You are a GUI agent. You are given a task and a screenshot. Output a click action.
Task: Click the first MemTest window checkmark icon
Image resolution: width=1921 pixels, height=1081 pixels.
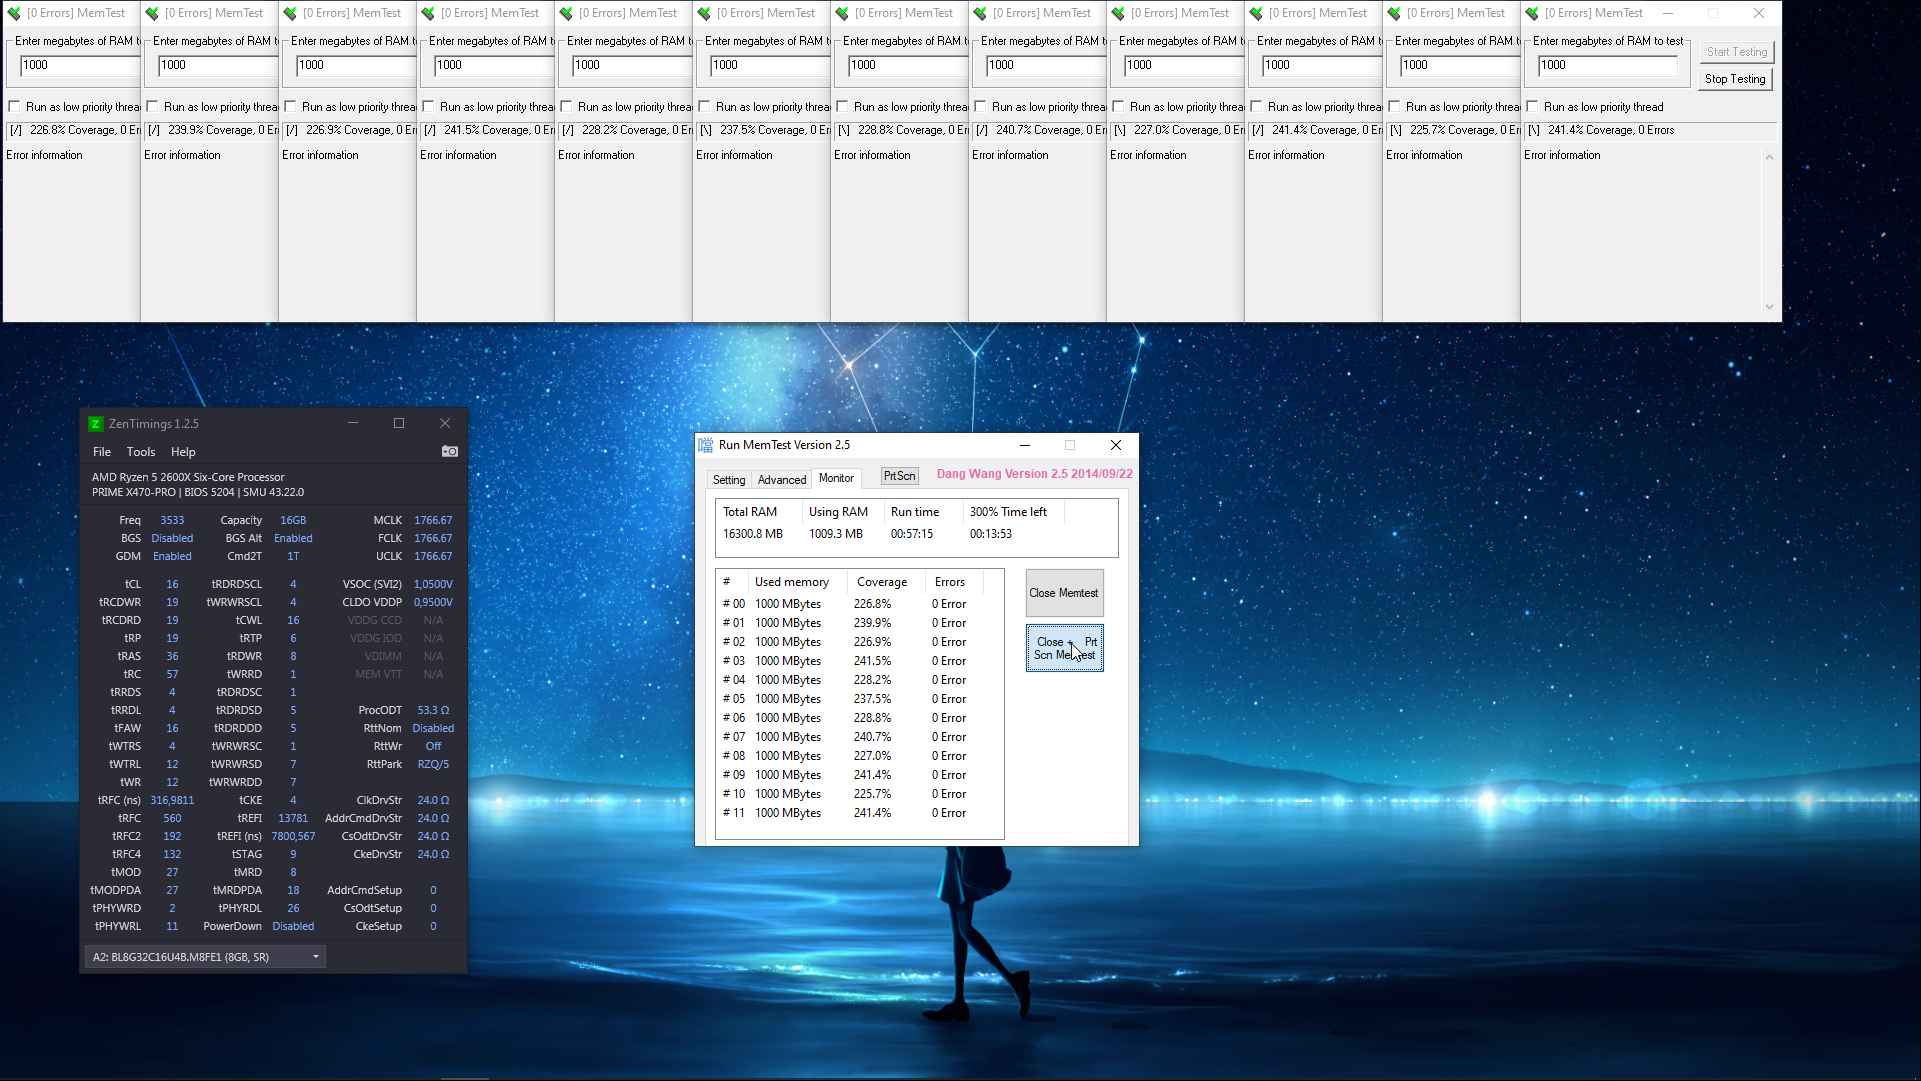tap(14, 13)
